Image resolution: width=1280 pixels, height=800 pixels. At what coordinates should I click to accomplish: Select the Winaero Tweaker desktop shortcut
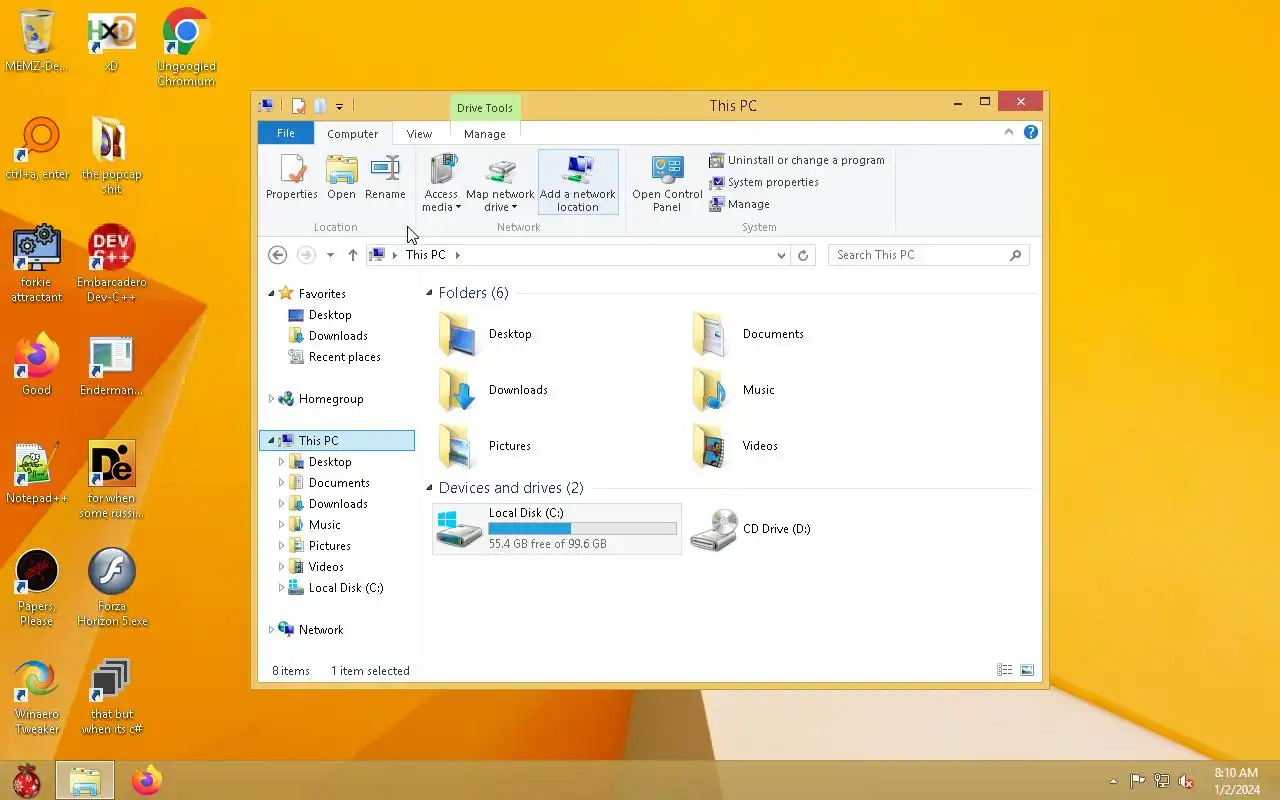click(x=37, y=696)
